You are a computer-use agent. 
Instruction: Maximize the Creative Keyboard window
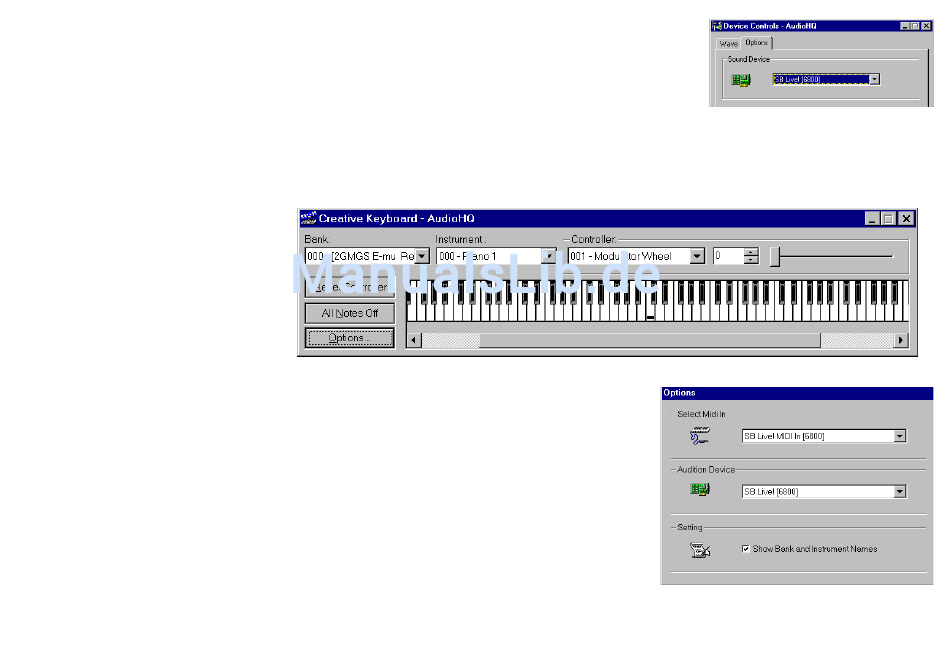coord(888,219)
